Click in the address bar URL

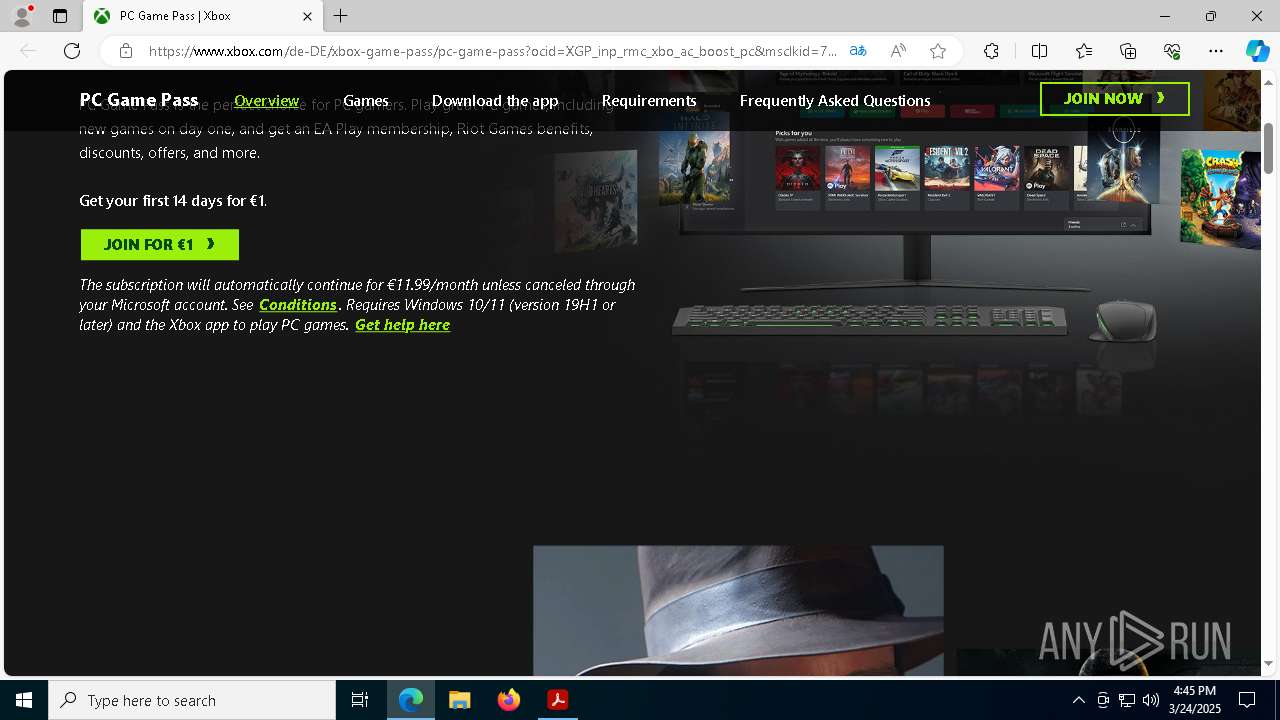(x=493, y=51)
